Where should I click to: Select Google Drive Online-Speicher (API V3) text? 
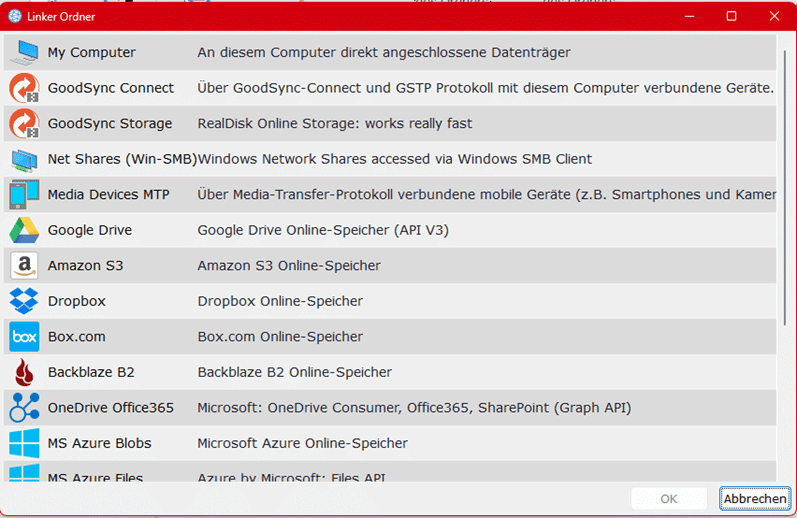323,230
